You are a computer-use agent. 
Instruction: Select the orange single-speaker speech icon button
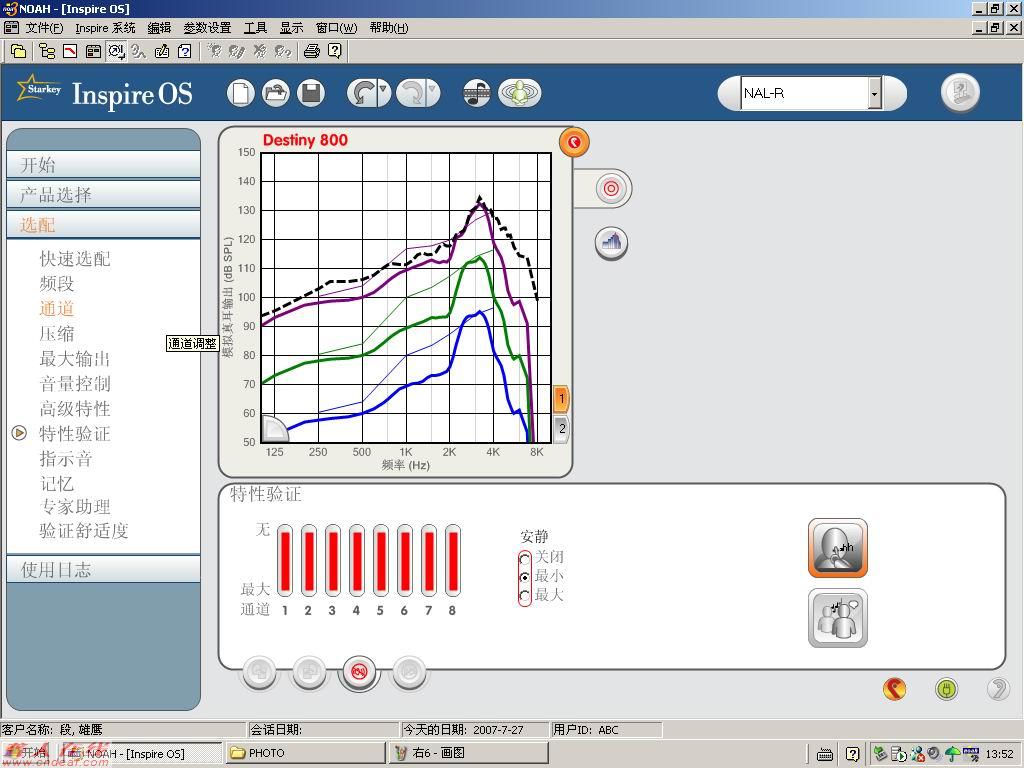point(838,549)
